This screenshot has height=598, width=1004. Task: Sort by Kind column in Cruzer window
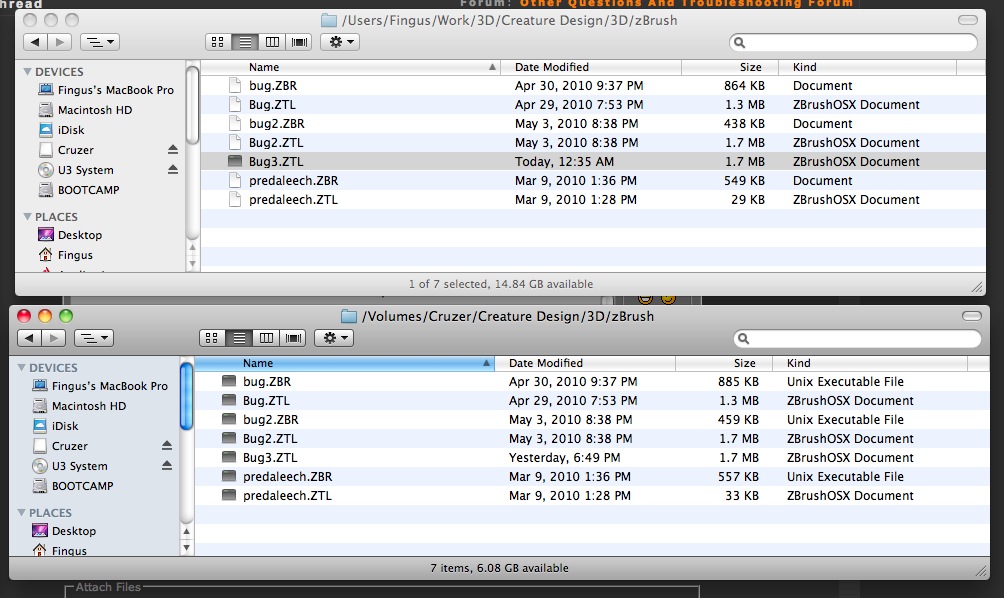870,363
